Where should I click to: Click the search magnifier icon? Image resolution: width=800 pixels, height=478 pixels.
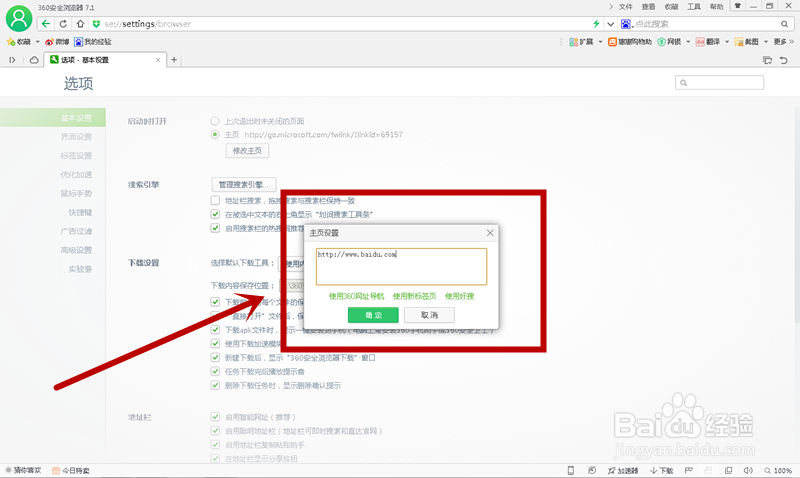(x=784, y=24)
